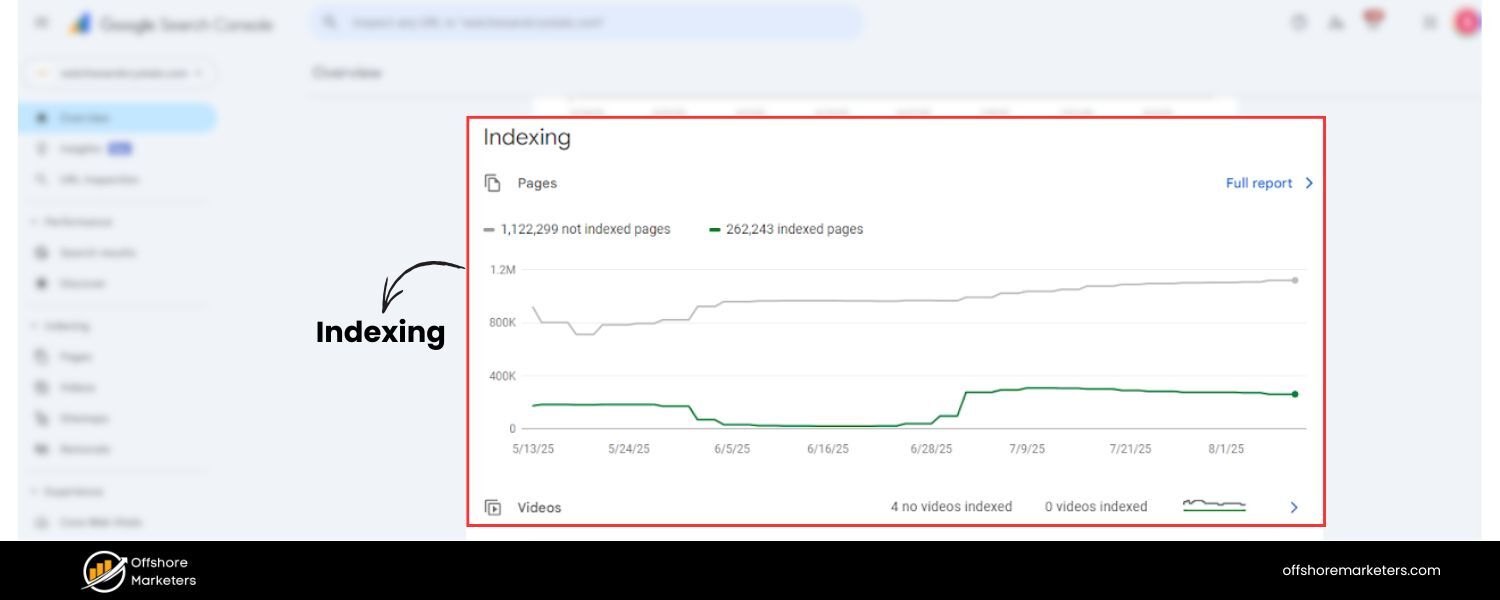Viewport: 1500px width, 600px height.
Task: Toggle the not indexed pages chart series
Action: [577, 229]
